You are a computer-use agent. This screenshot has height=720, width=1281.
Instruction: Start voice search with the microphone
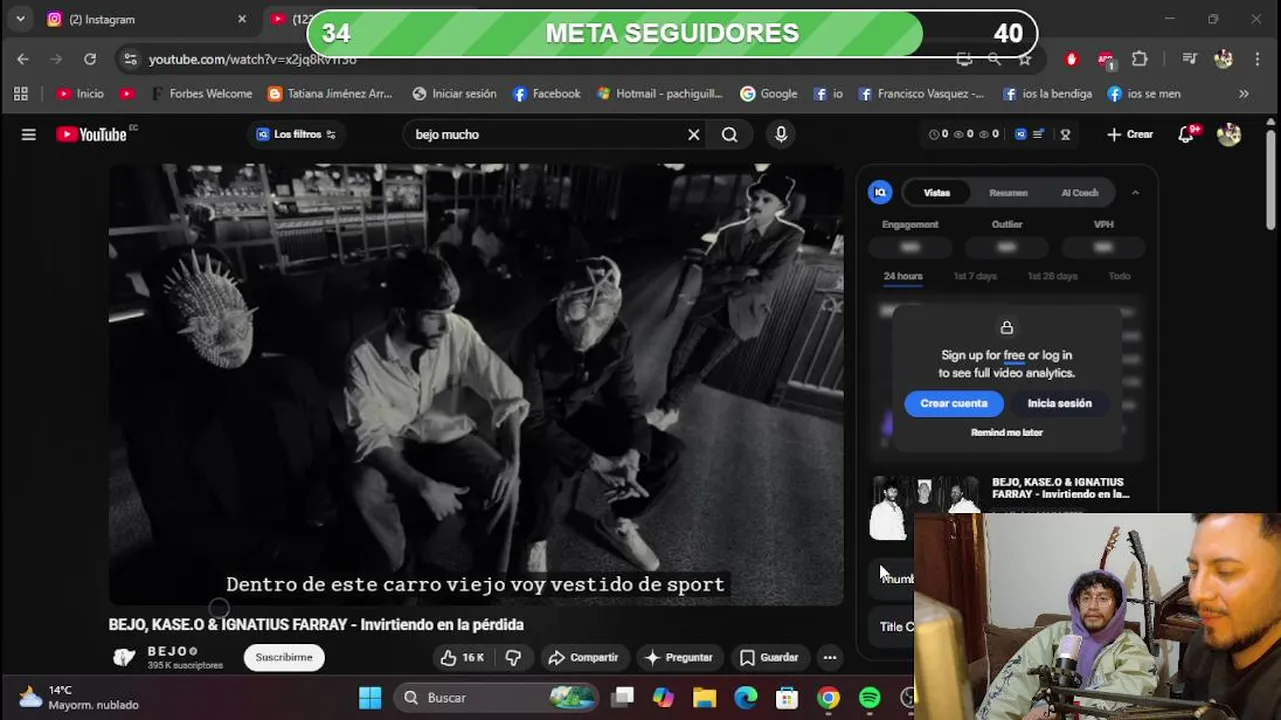pos(781,134)
